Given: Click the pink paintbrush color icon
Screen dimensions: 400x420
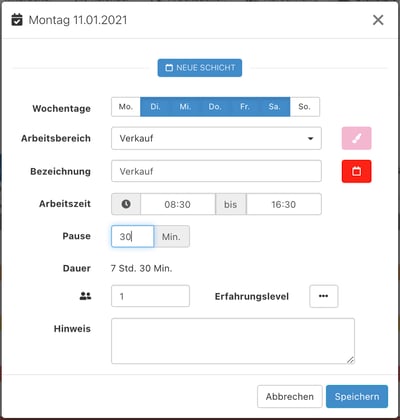Looking at the screenshot, I should click(x=356, y=138).
